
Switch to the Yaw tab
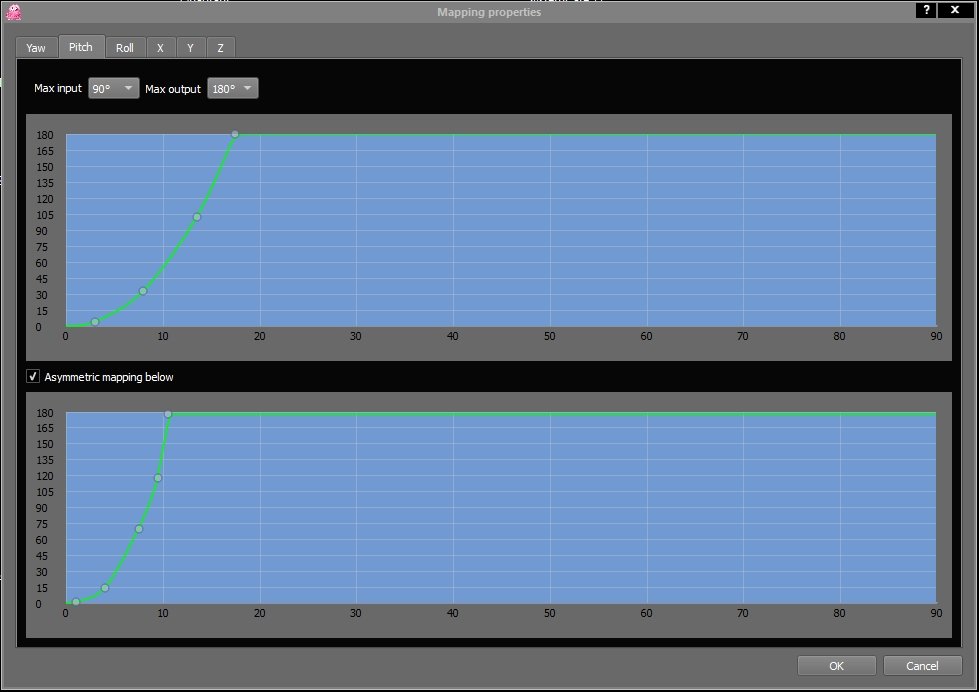click(x=35, y=48)
